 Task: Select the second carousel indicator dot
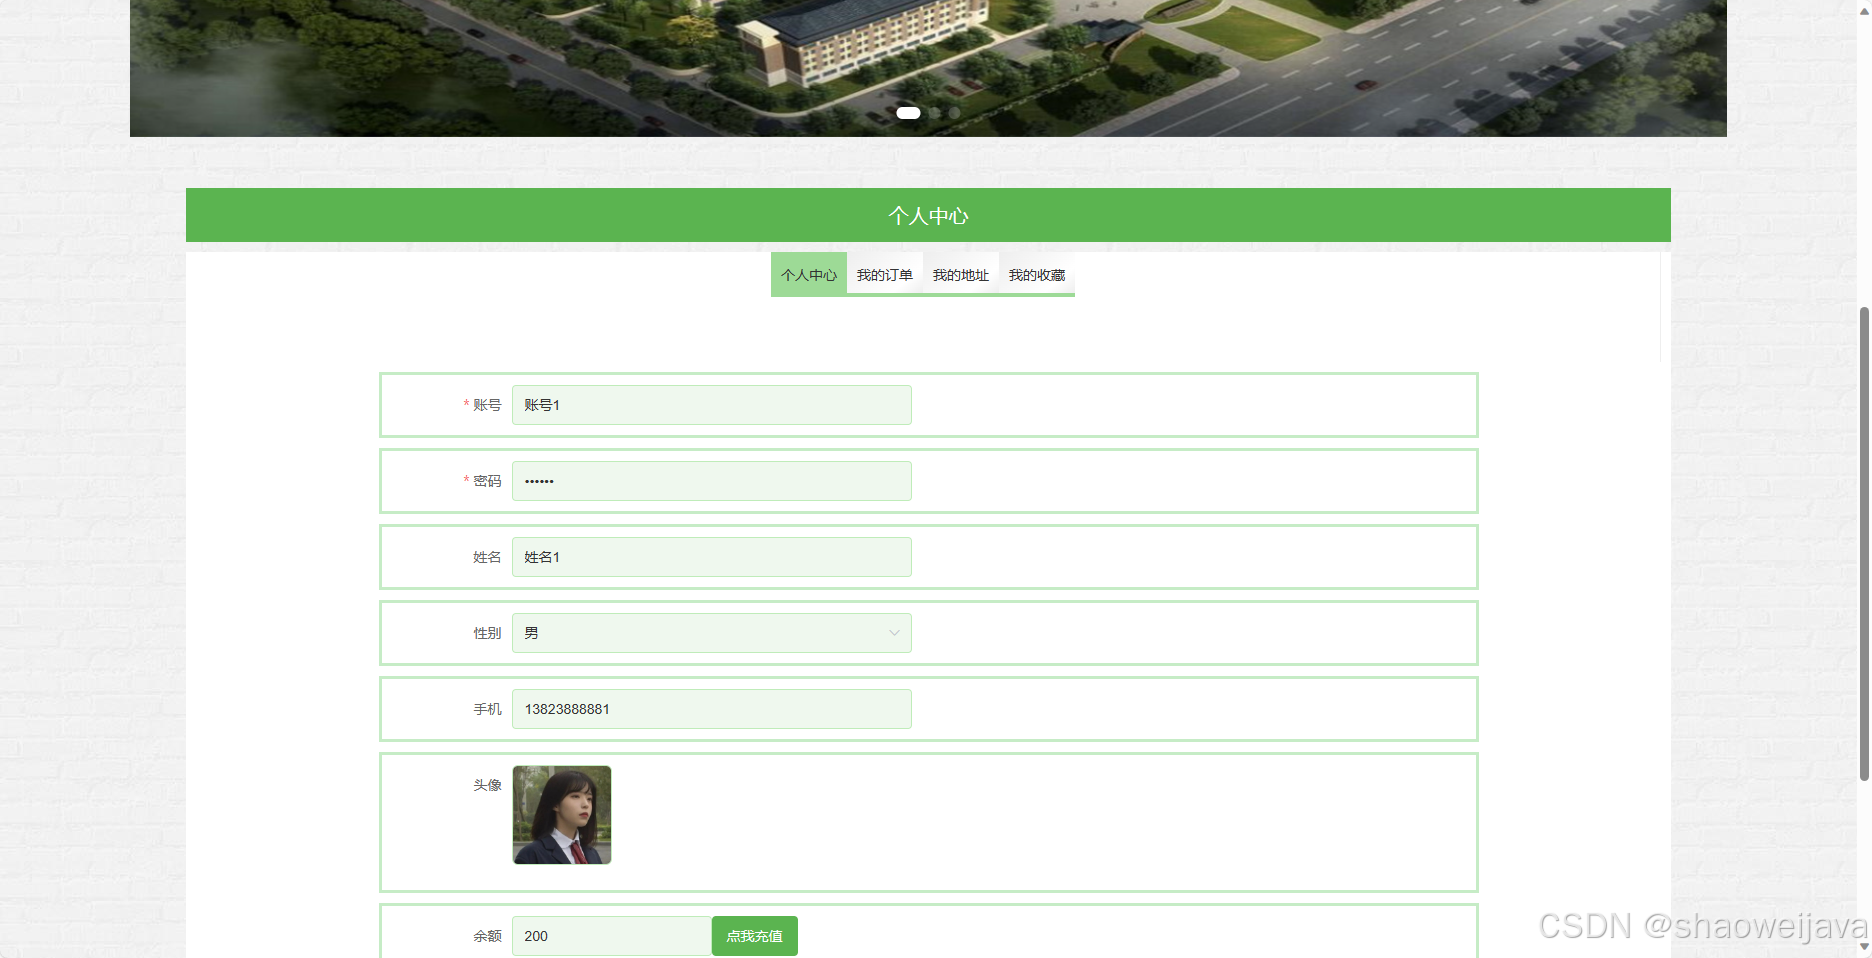coord(935,113)
